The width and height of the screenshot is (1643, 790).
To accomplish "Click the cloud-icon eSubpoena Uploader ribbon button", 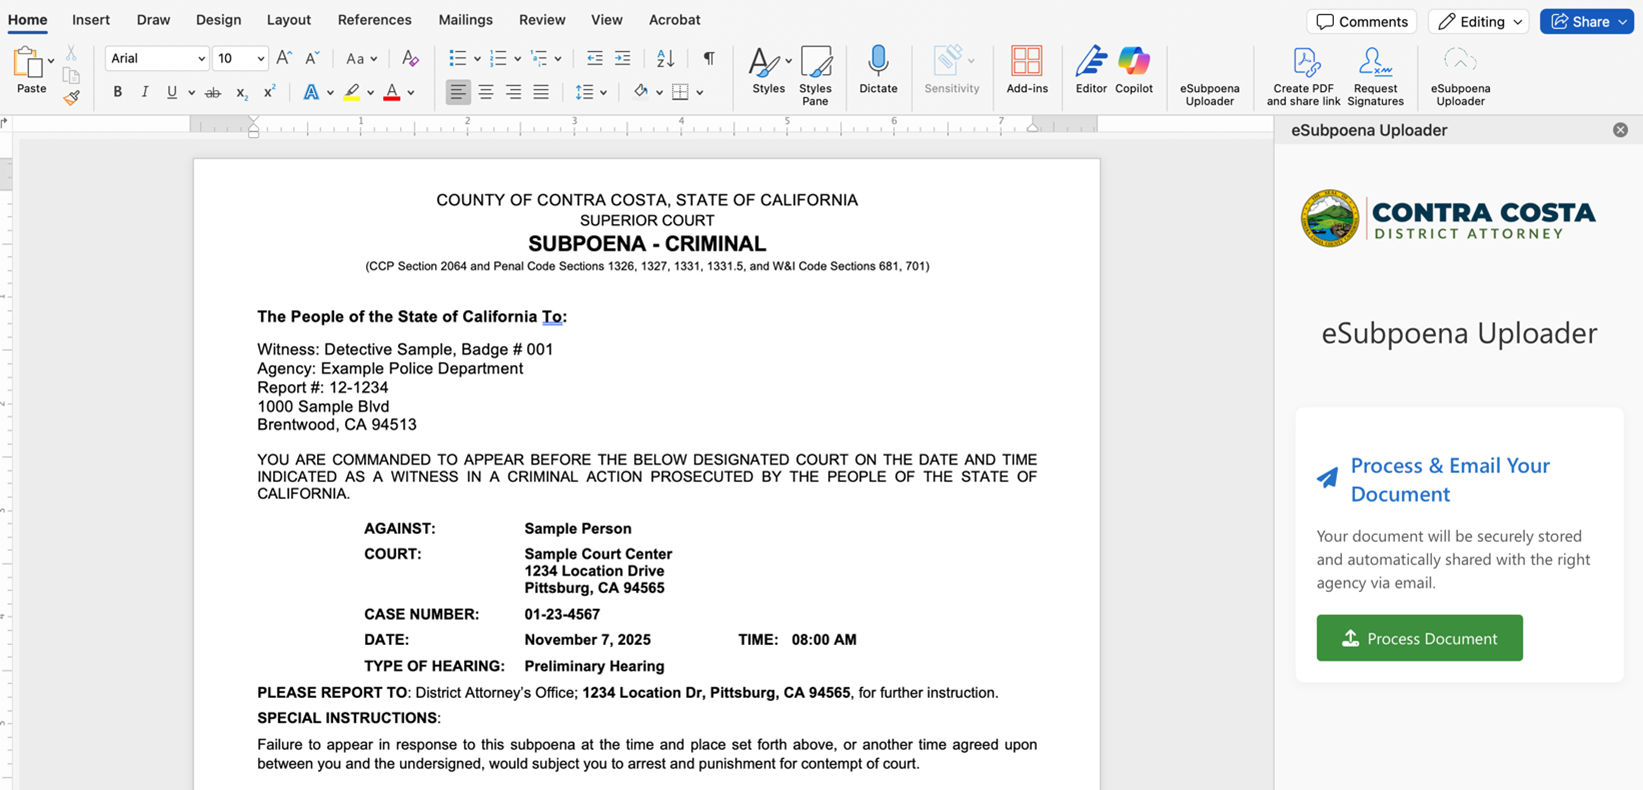I will (x=1460, y=76).
